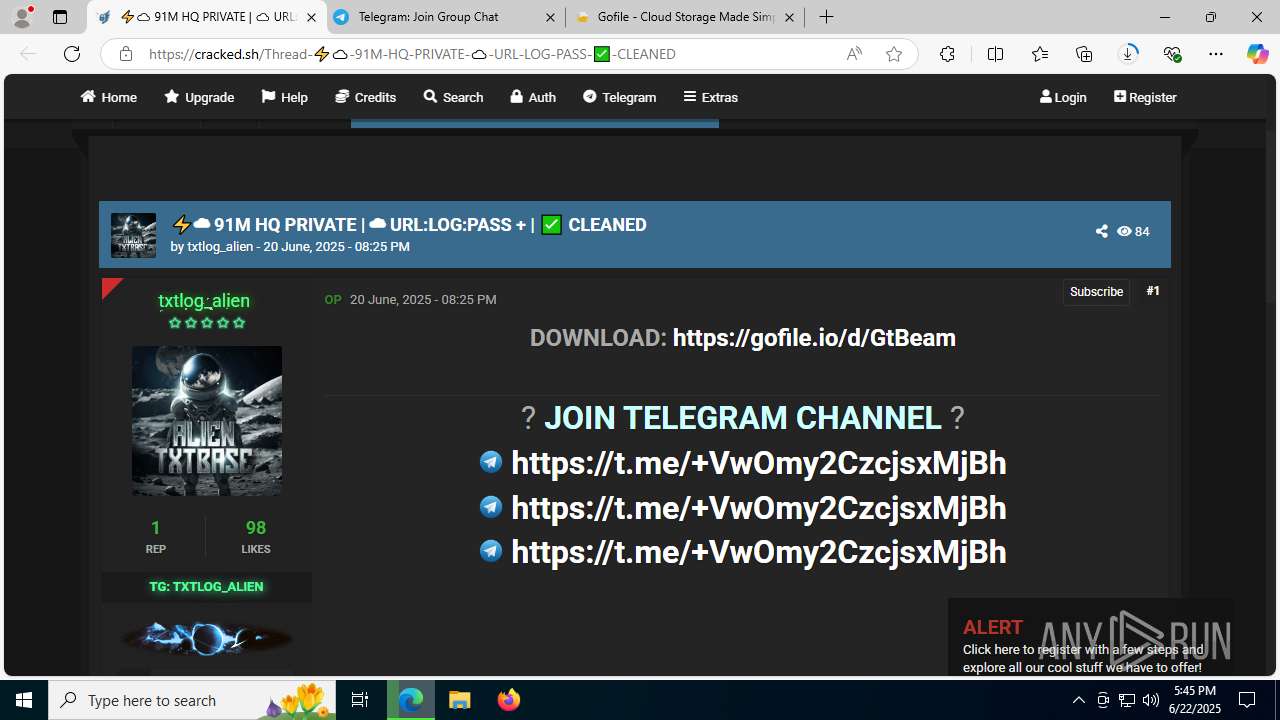The height and width of the screenshot is (720, 1280).
Task: Add this page to favorites star
Action: coord(894,54)
